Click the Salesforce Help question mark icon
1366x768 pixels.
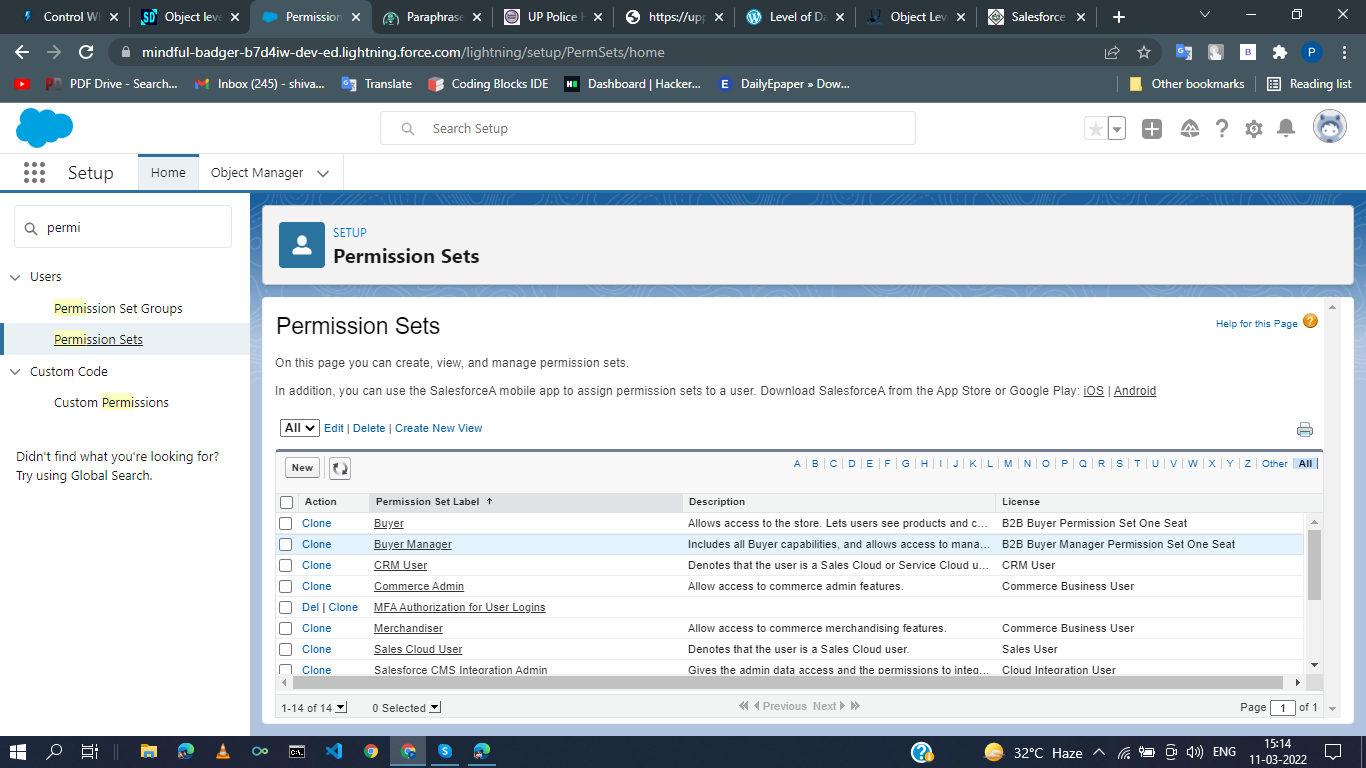[1222, 129]
